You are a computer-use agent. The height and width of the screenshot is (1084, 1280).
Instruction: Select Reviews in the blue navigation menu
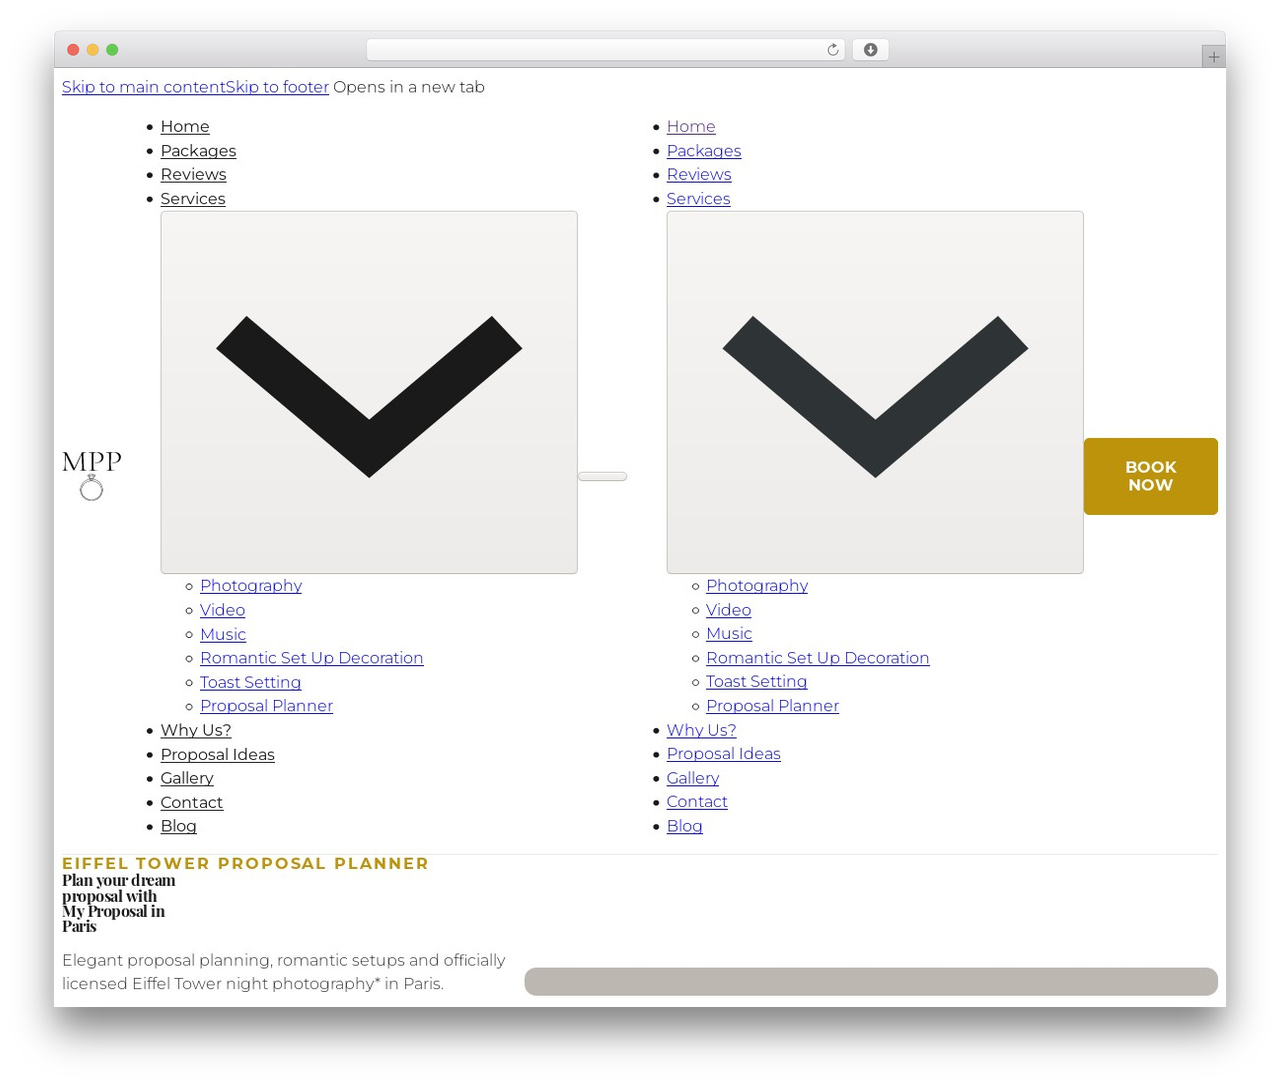699,174
